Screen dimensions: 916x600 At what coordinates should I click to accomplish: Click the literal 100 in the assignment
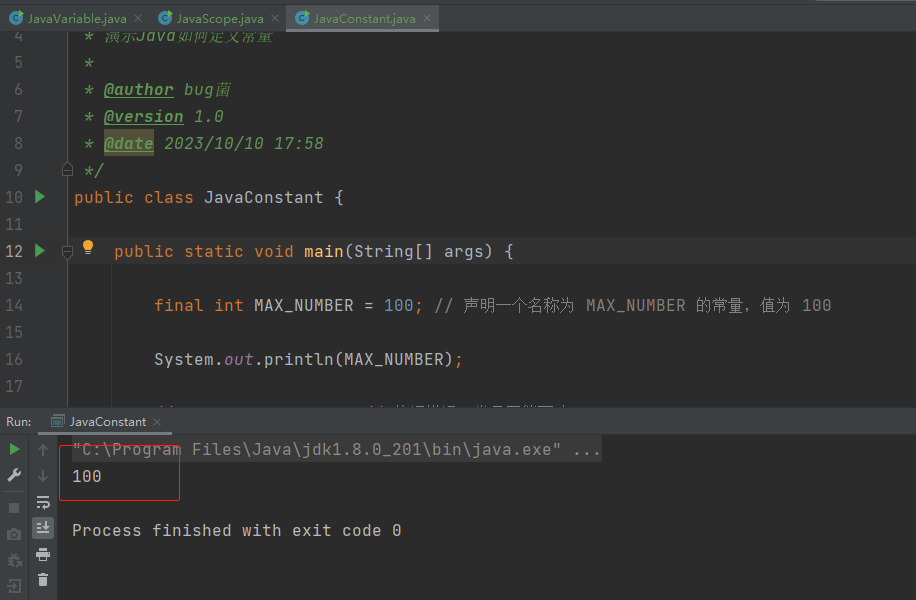(x=398, y=306)
